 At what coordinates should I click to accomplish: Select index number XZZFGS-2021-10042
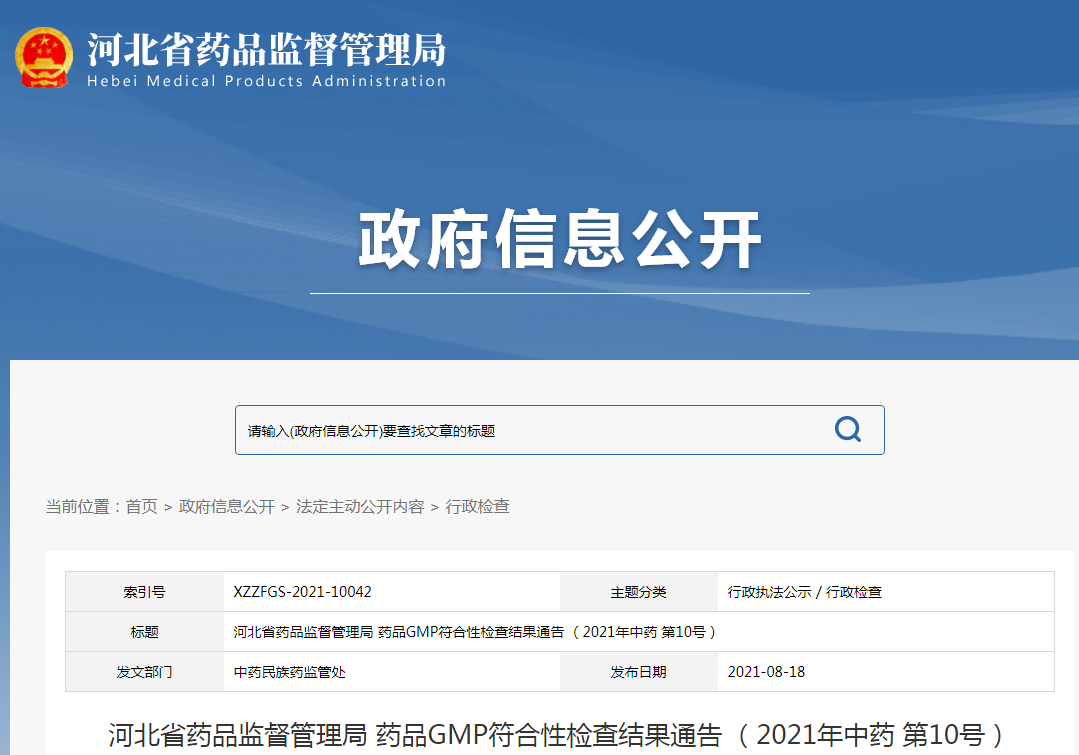(302, 592)
